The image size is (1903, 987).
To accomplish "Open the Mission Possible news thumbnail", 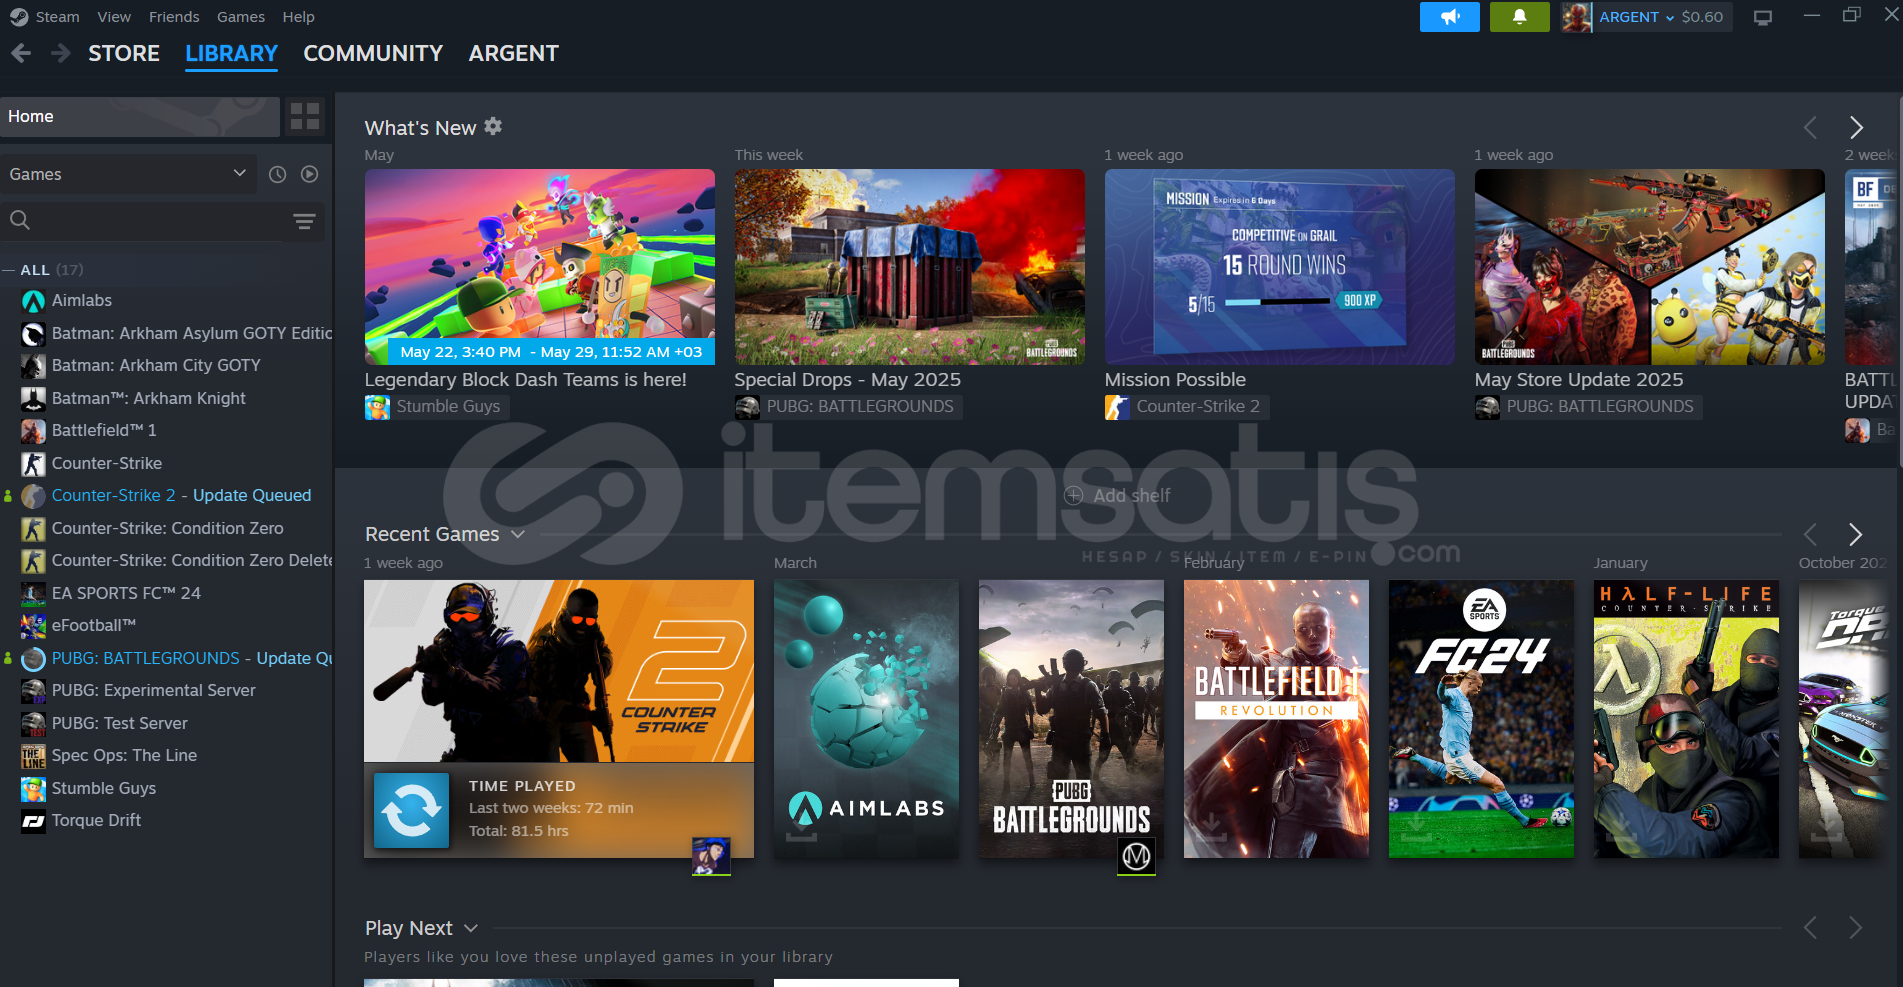I will click(1280, 267).
